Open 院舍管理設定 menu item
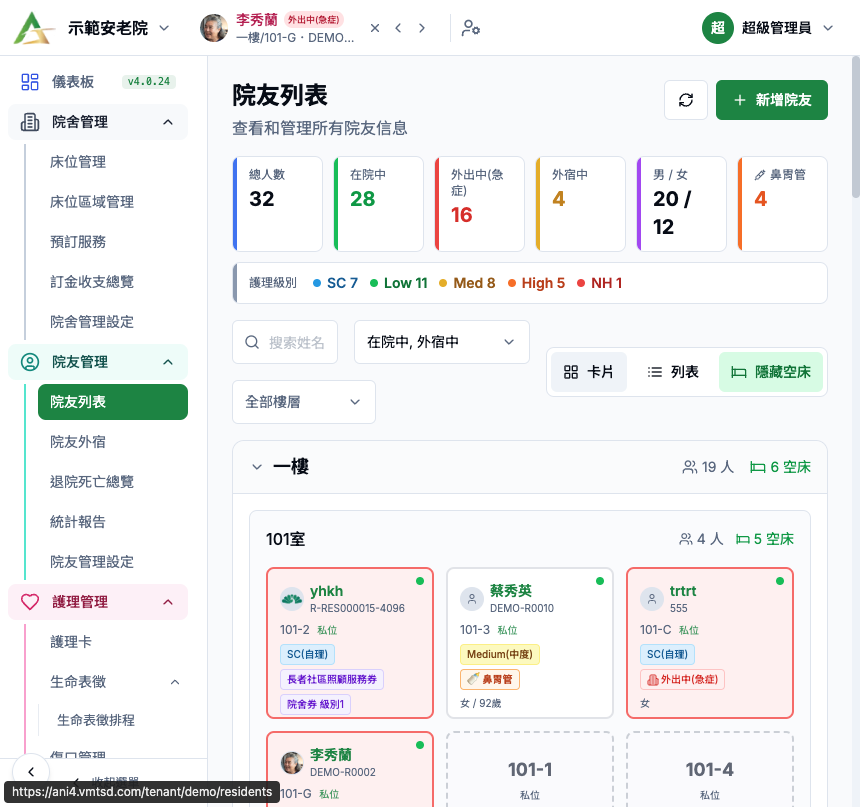 [x=92, y=322]
